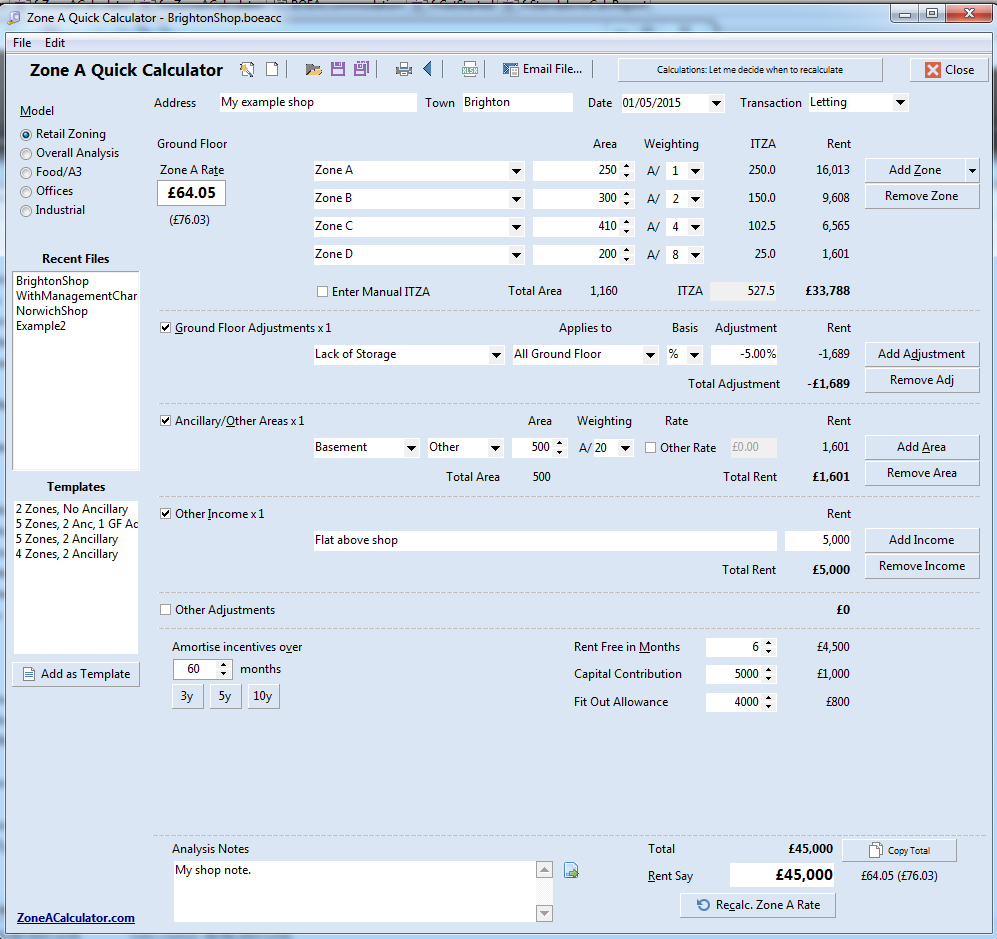Click in the Address input field
The height and width of the screenshot is (939, 997).
(x=318, y=102)
